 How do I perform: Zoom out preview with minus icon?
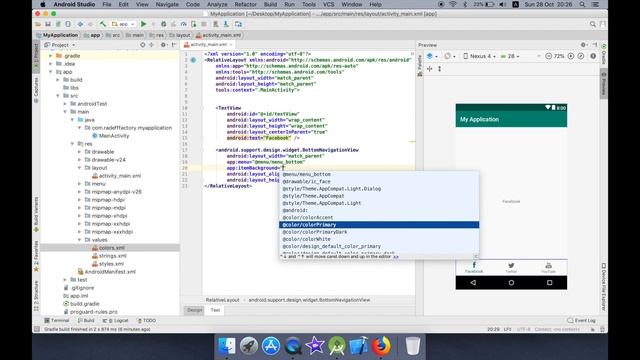click(x=549, y=56)
